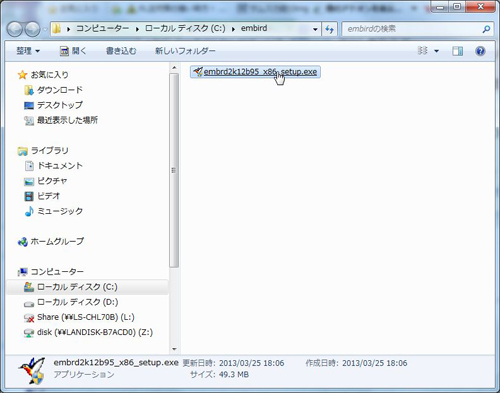The image size is (500, 393).
Task: Click the お気に入り star icon
Action: (22, 75)
